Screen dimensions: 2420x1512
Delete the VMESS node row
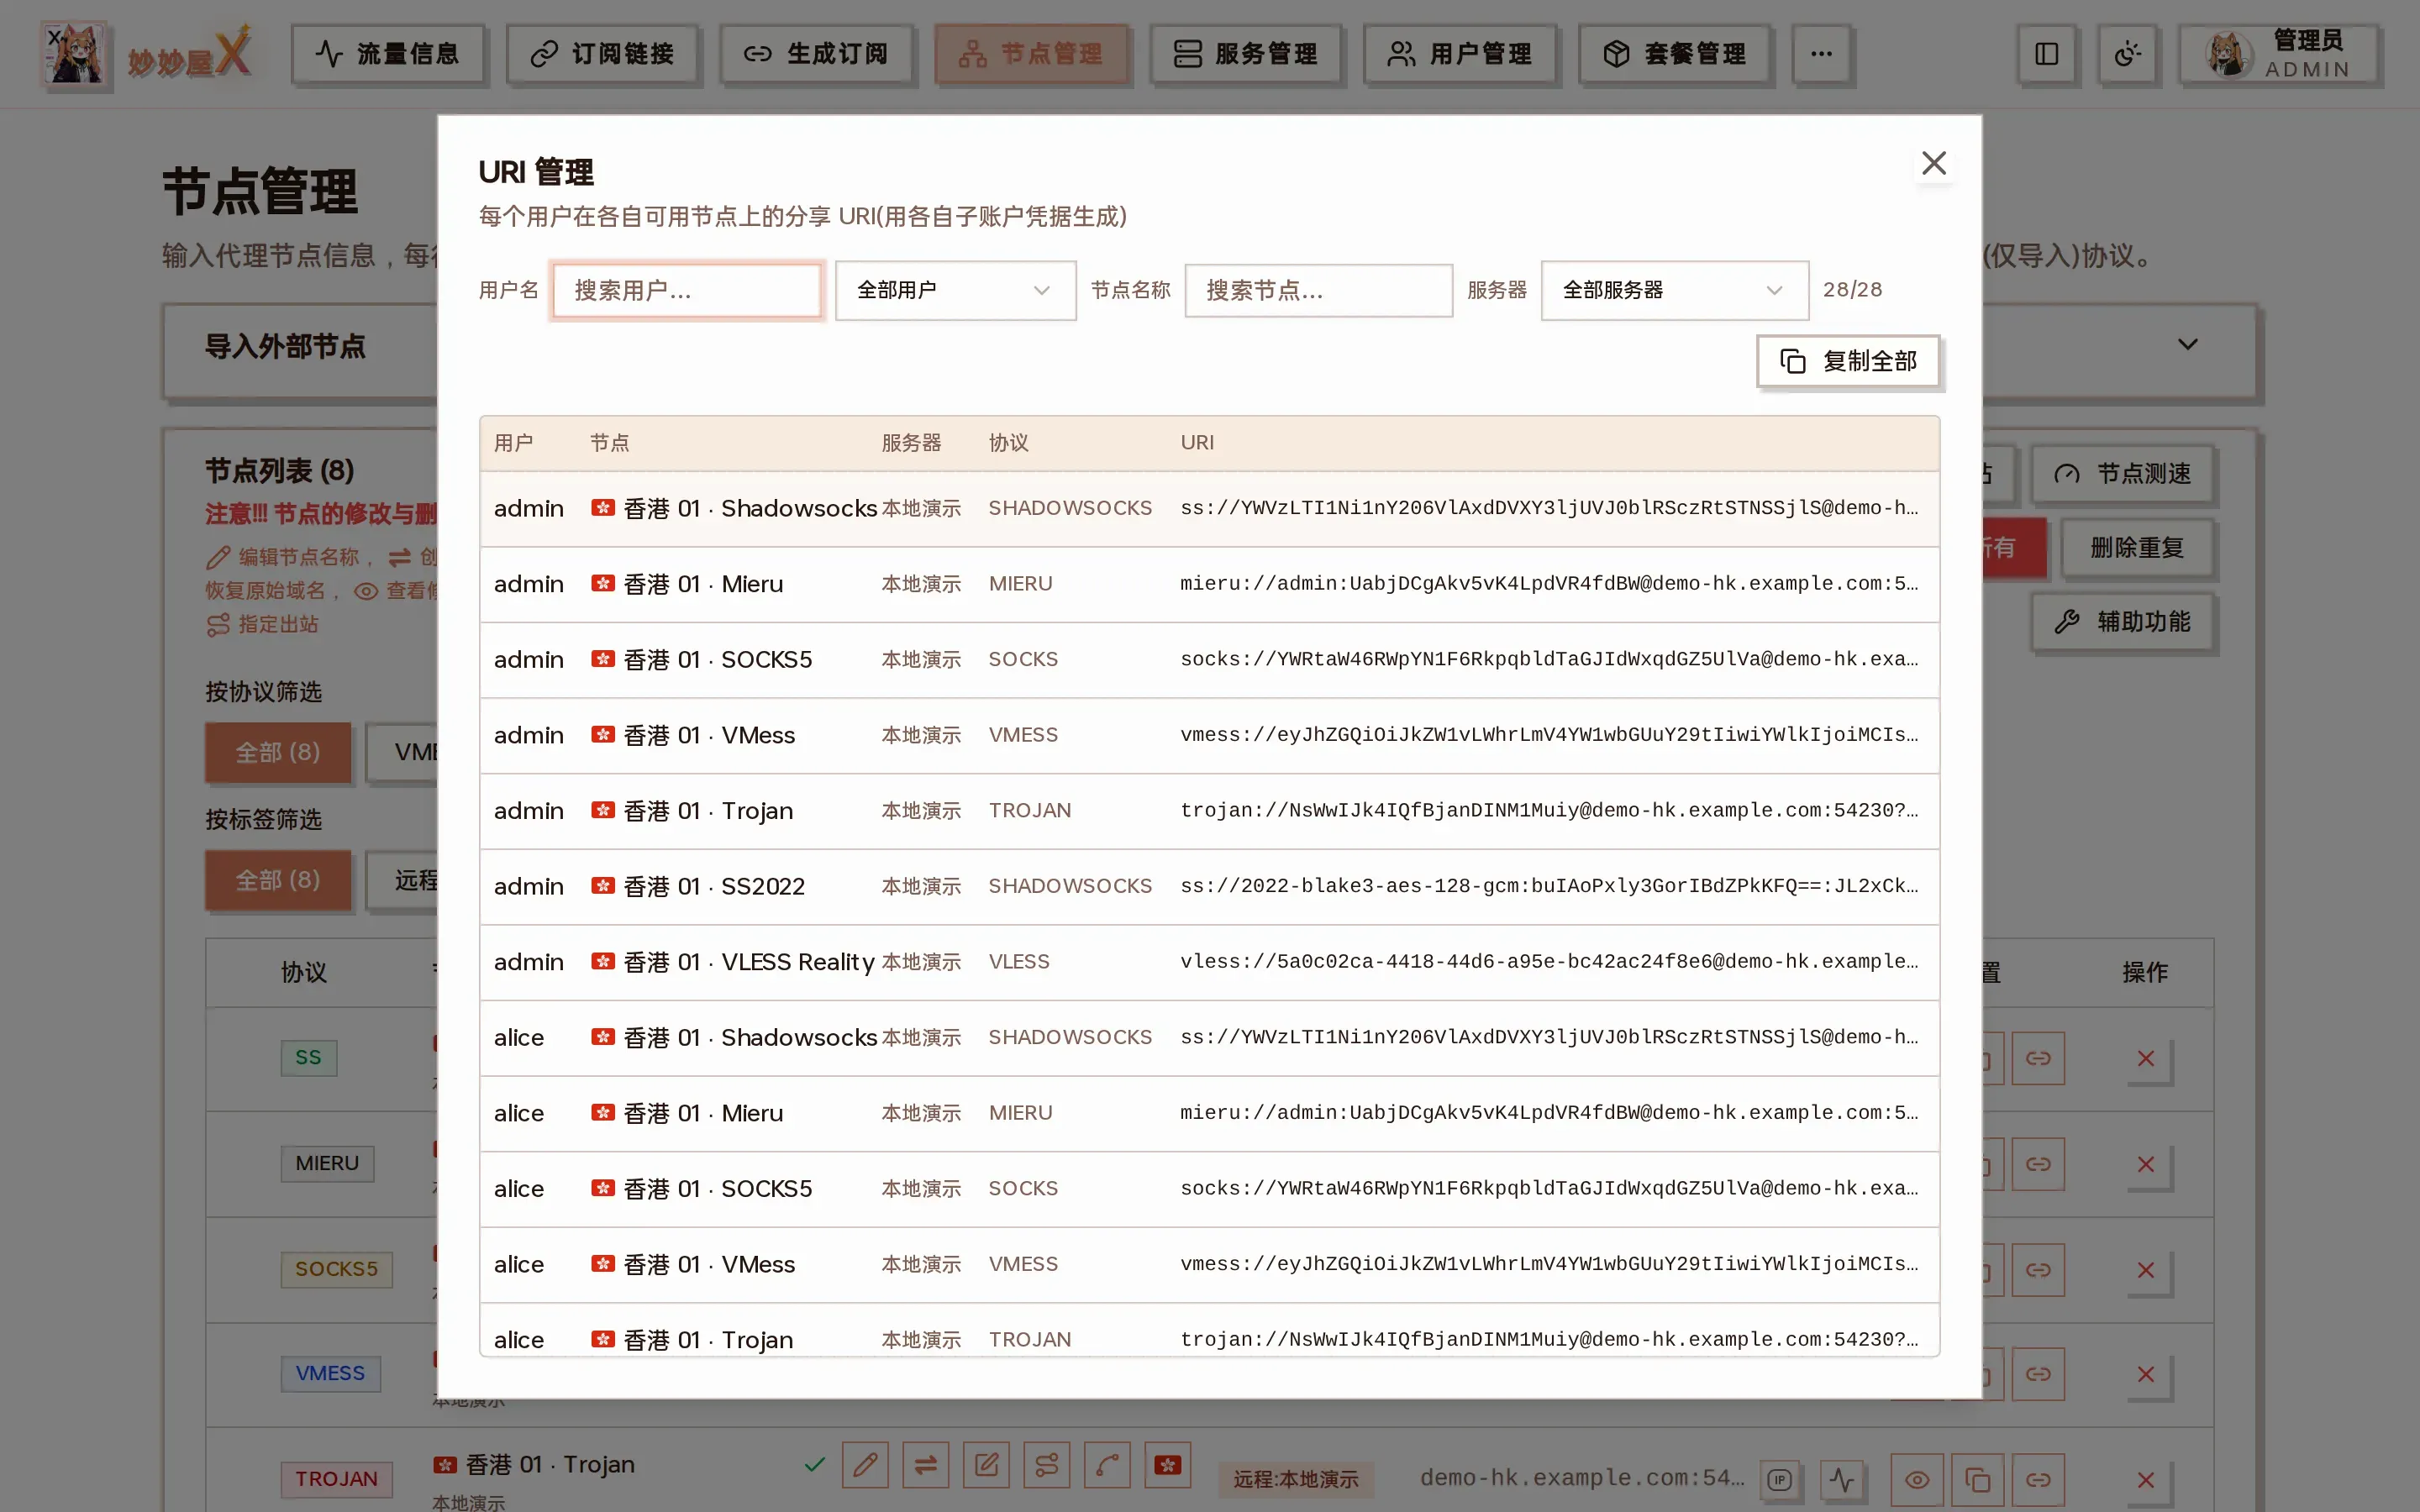tap(2146, 1375)
